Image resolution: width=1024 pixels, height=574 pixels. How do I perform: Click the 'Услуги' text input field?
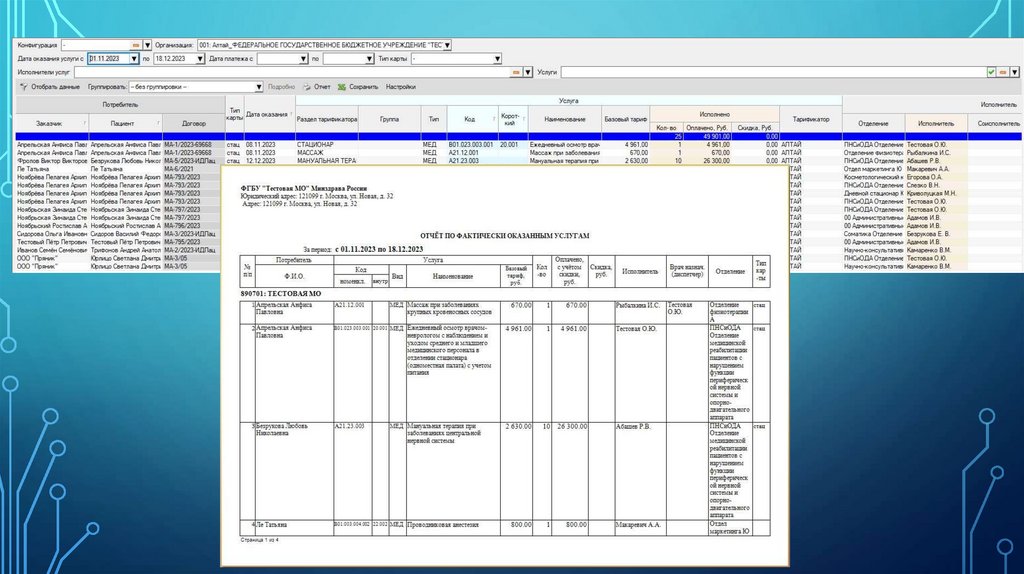pos(770,73)
